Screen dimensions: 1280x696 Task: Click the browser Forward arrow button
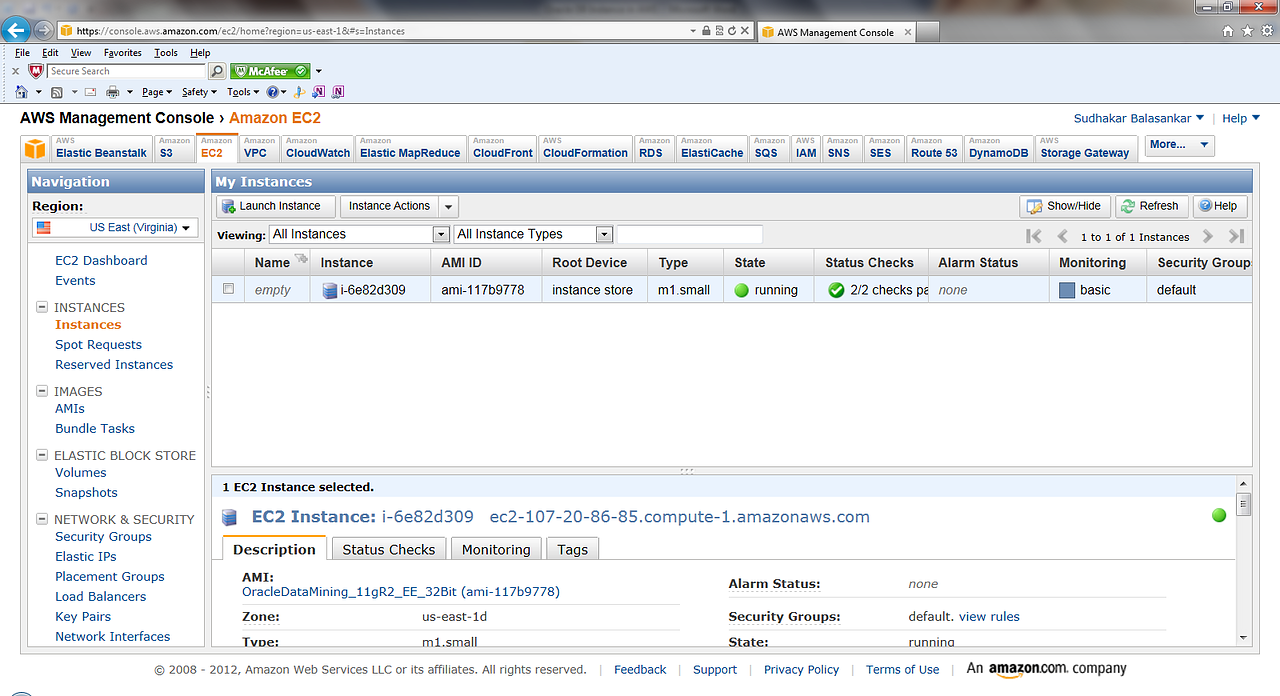[x=44, y=31]
